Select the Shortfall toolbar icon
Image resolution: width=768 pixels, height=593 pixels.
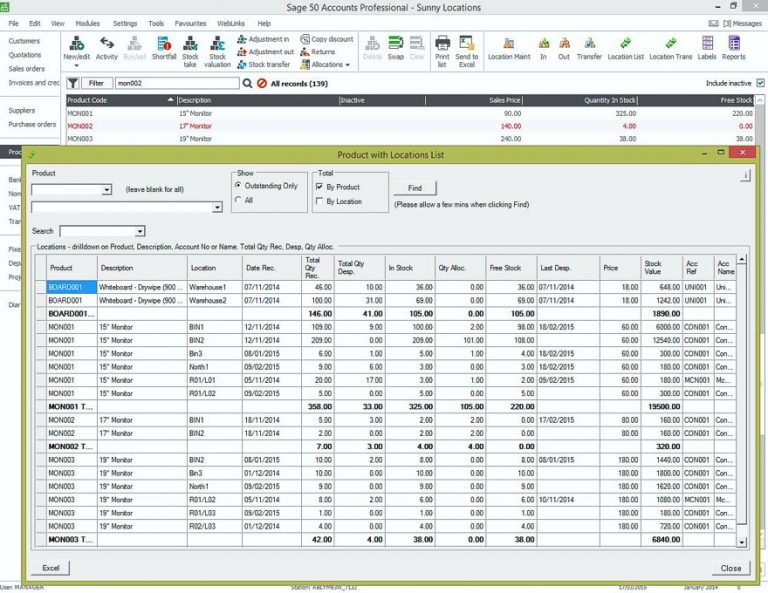[164, 48]
